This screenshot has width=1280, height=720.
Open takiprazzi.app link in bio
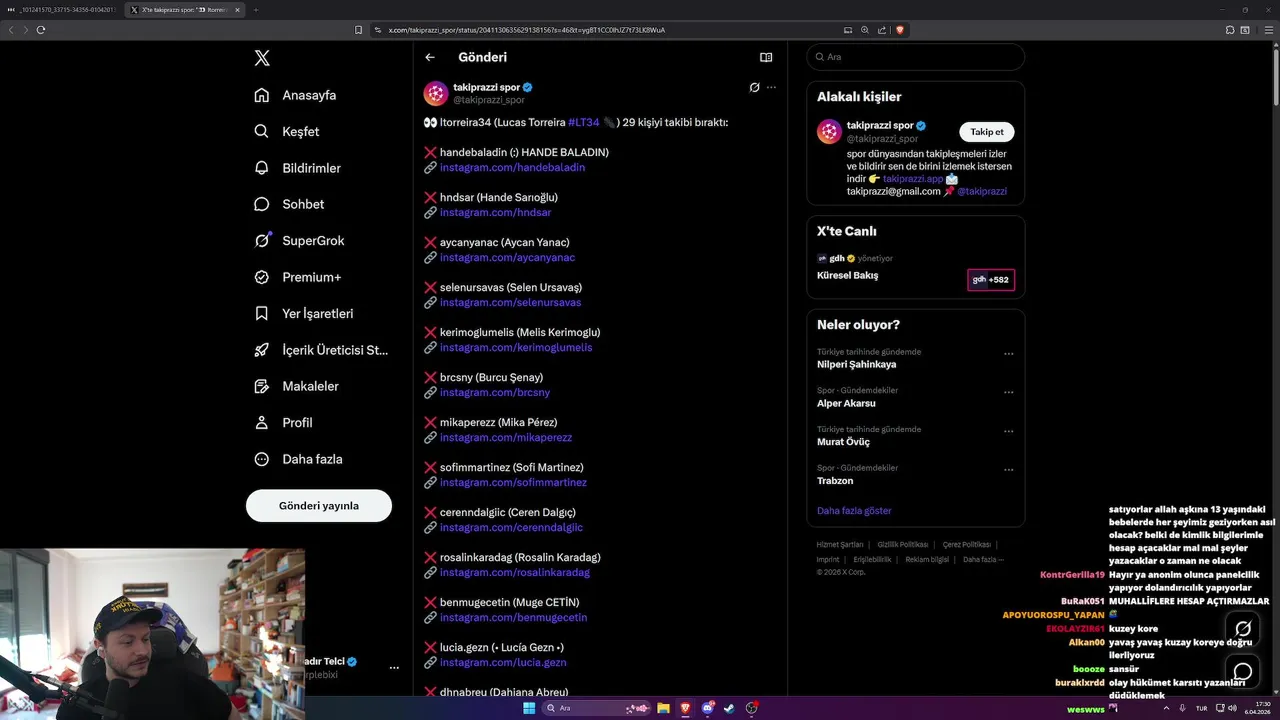pyautogui.click(x=913, y=179)
